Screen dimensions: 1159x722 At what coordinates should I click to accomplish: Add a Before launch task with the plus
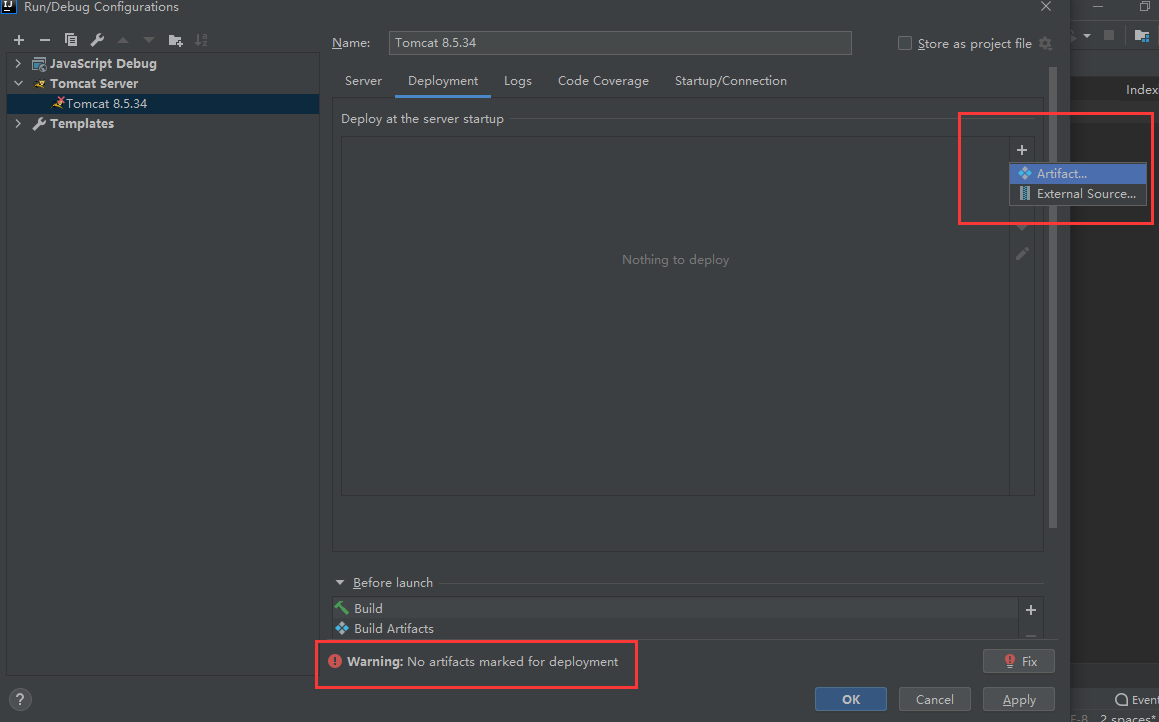coord(1031,610)
